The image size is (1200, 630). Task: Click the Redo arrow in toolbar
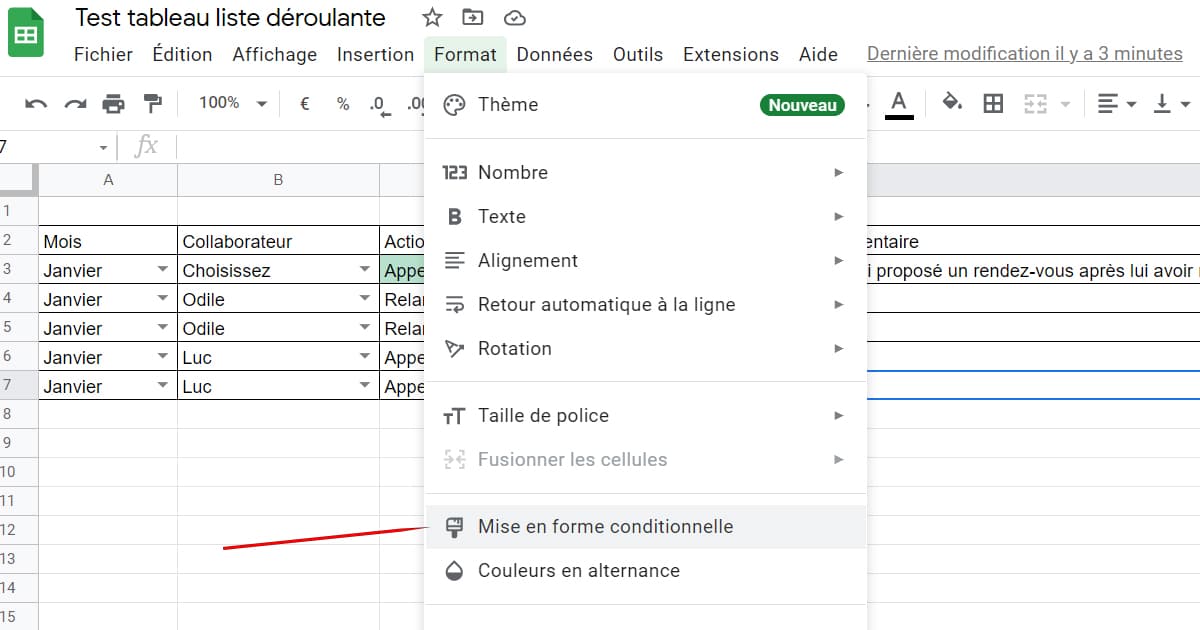point(75,103)
